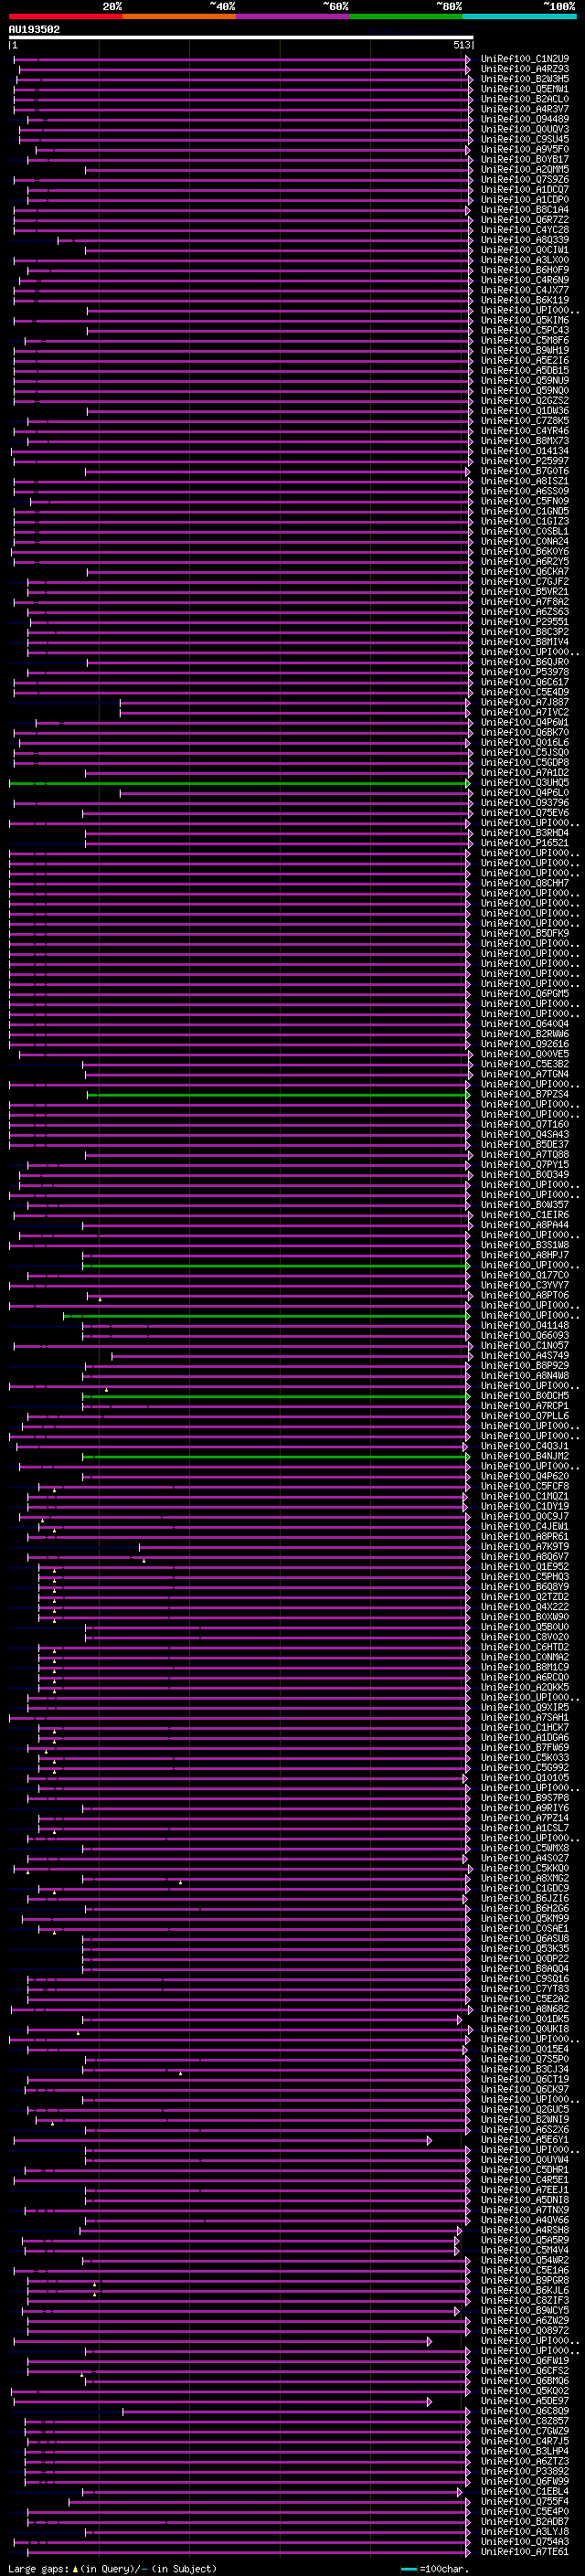Click the UniRef100_B9WCY5 label
The width and height of the screenshot is (585, 2576).
click(x=524, y=2310)
